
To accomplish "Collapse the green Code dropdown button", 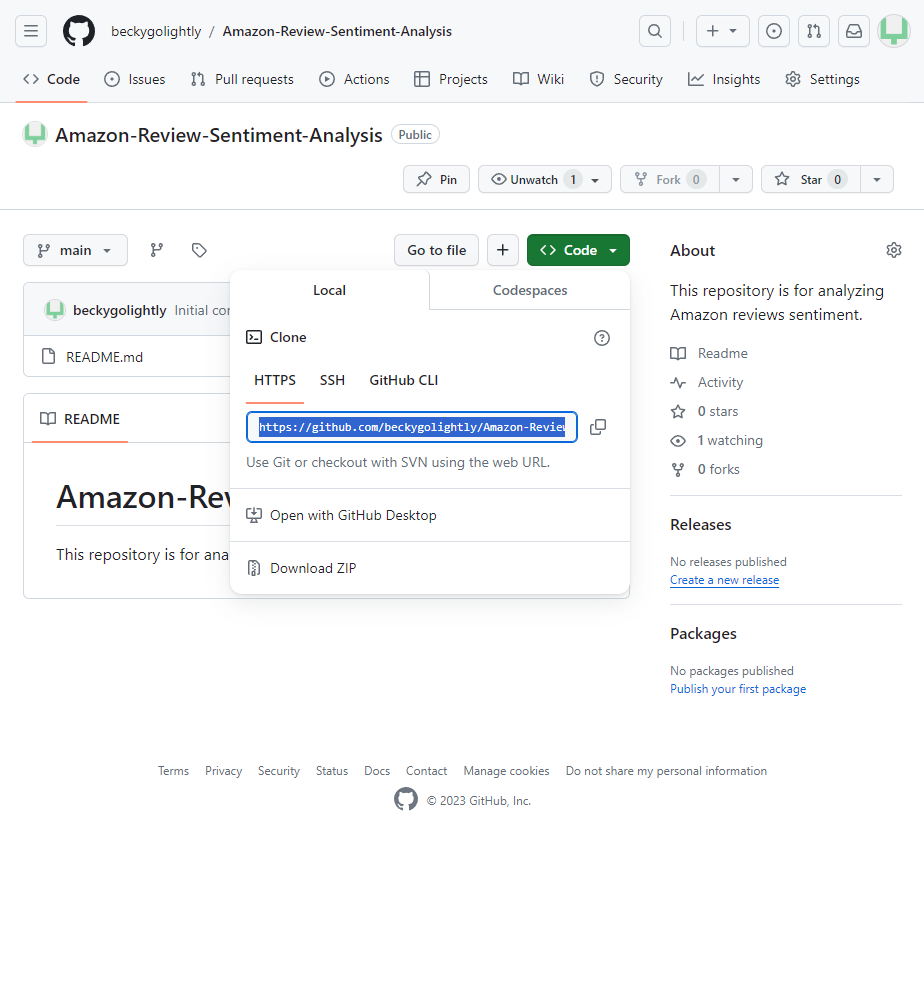I will (578, 250).
